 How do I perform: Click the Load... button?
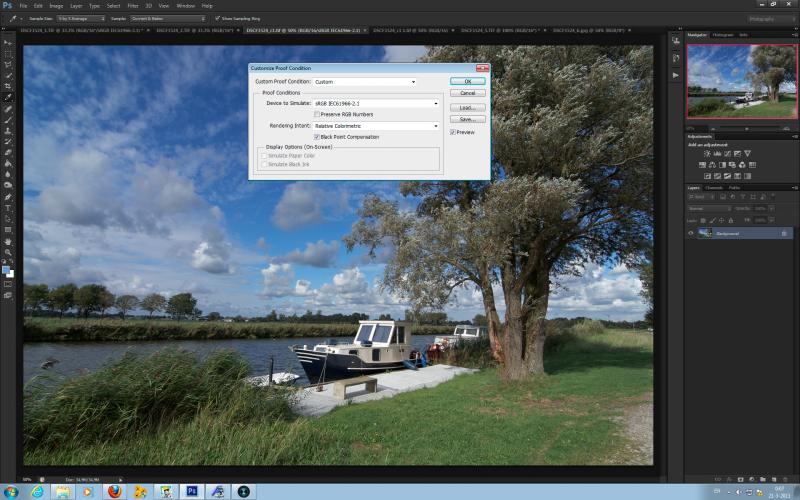(468, 108)
